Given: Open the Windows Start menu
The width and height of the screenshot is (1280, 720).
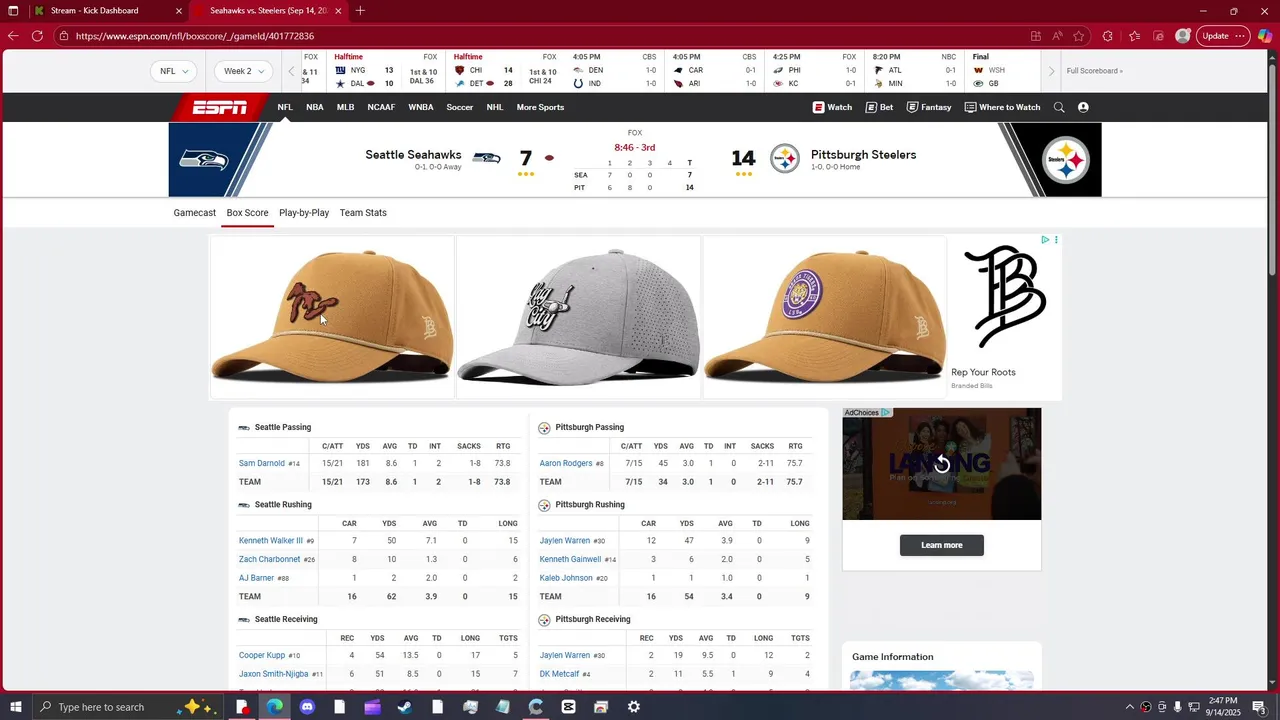Looking at the screenshot, I should point(15,707).
